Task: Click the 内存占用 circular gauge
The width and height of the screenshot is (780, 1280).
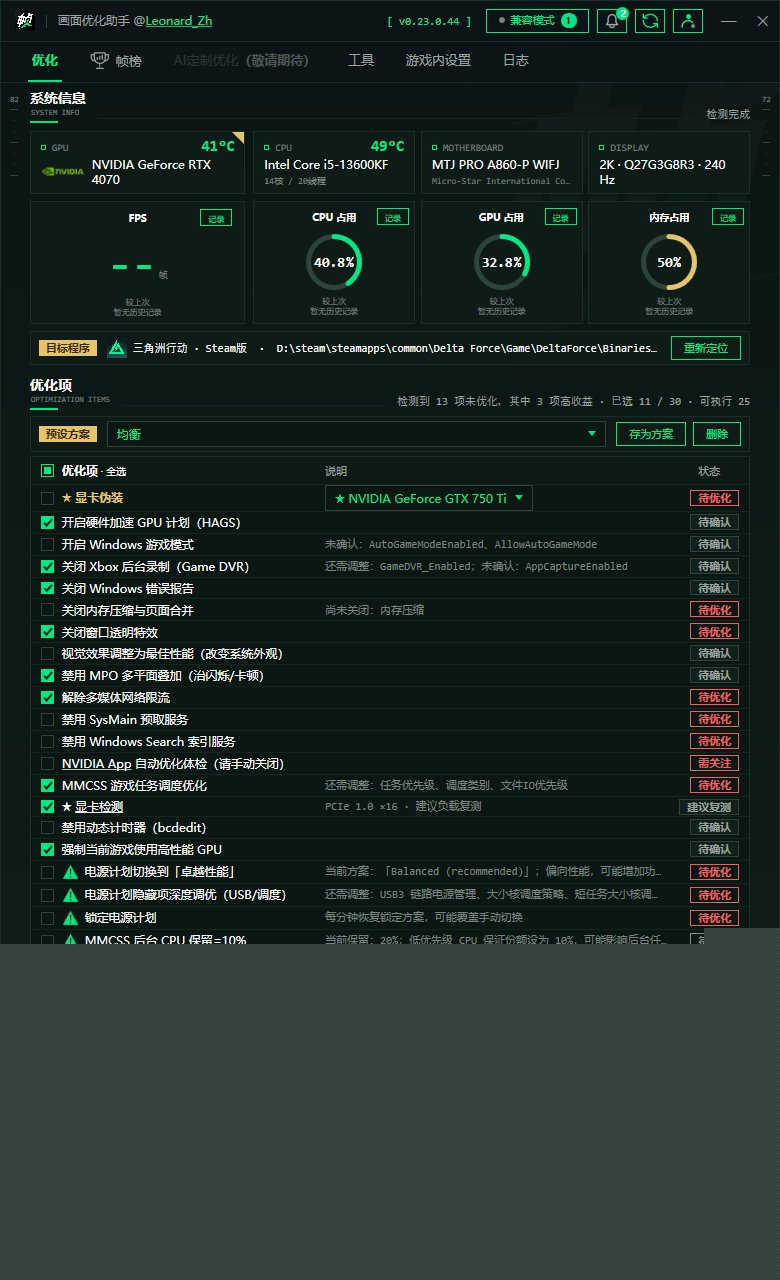Action: (669, 262)
